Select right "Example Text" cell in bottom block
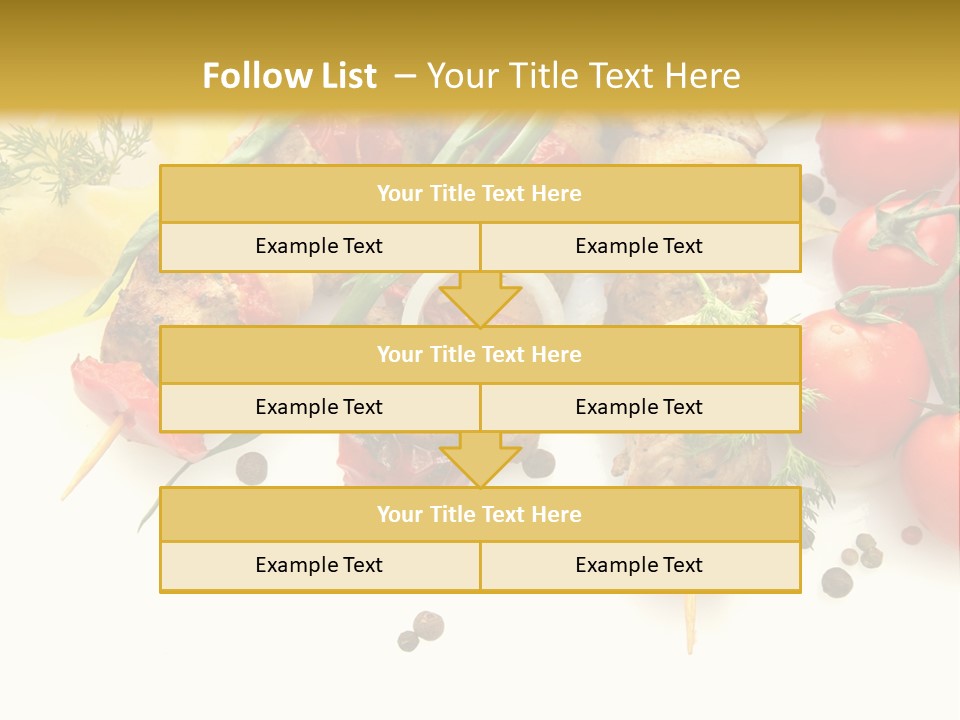The height and width of the screenshot is (720, 960). (639, 565)
